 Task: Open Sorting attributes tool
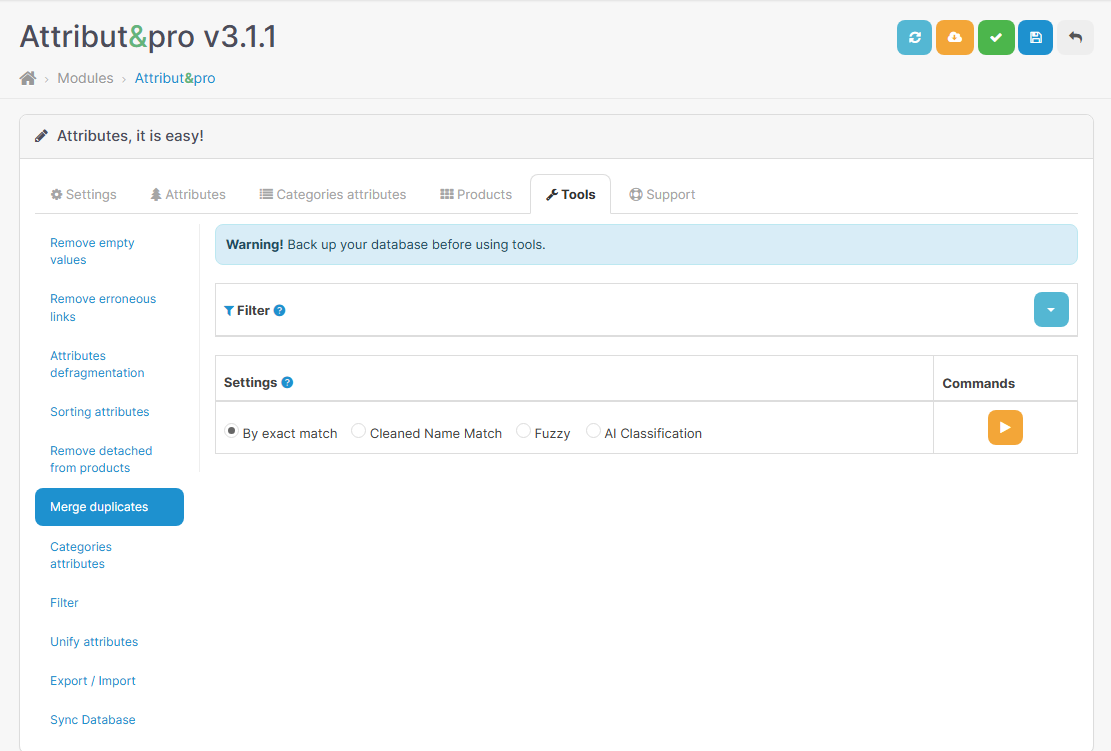[100, 412]
